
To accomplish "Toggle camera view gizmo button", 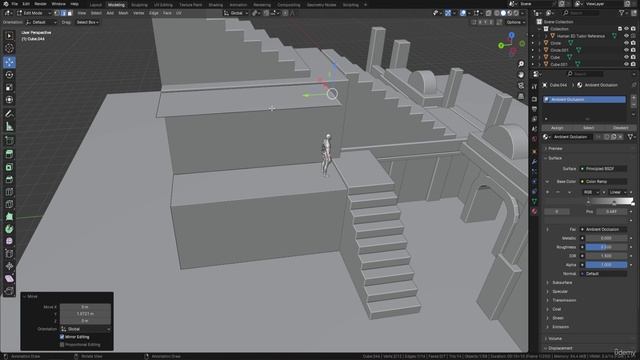I will click(x=521, y=86).
